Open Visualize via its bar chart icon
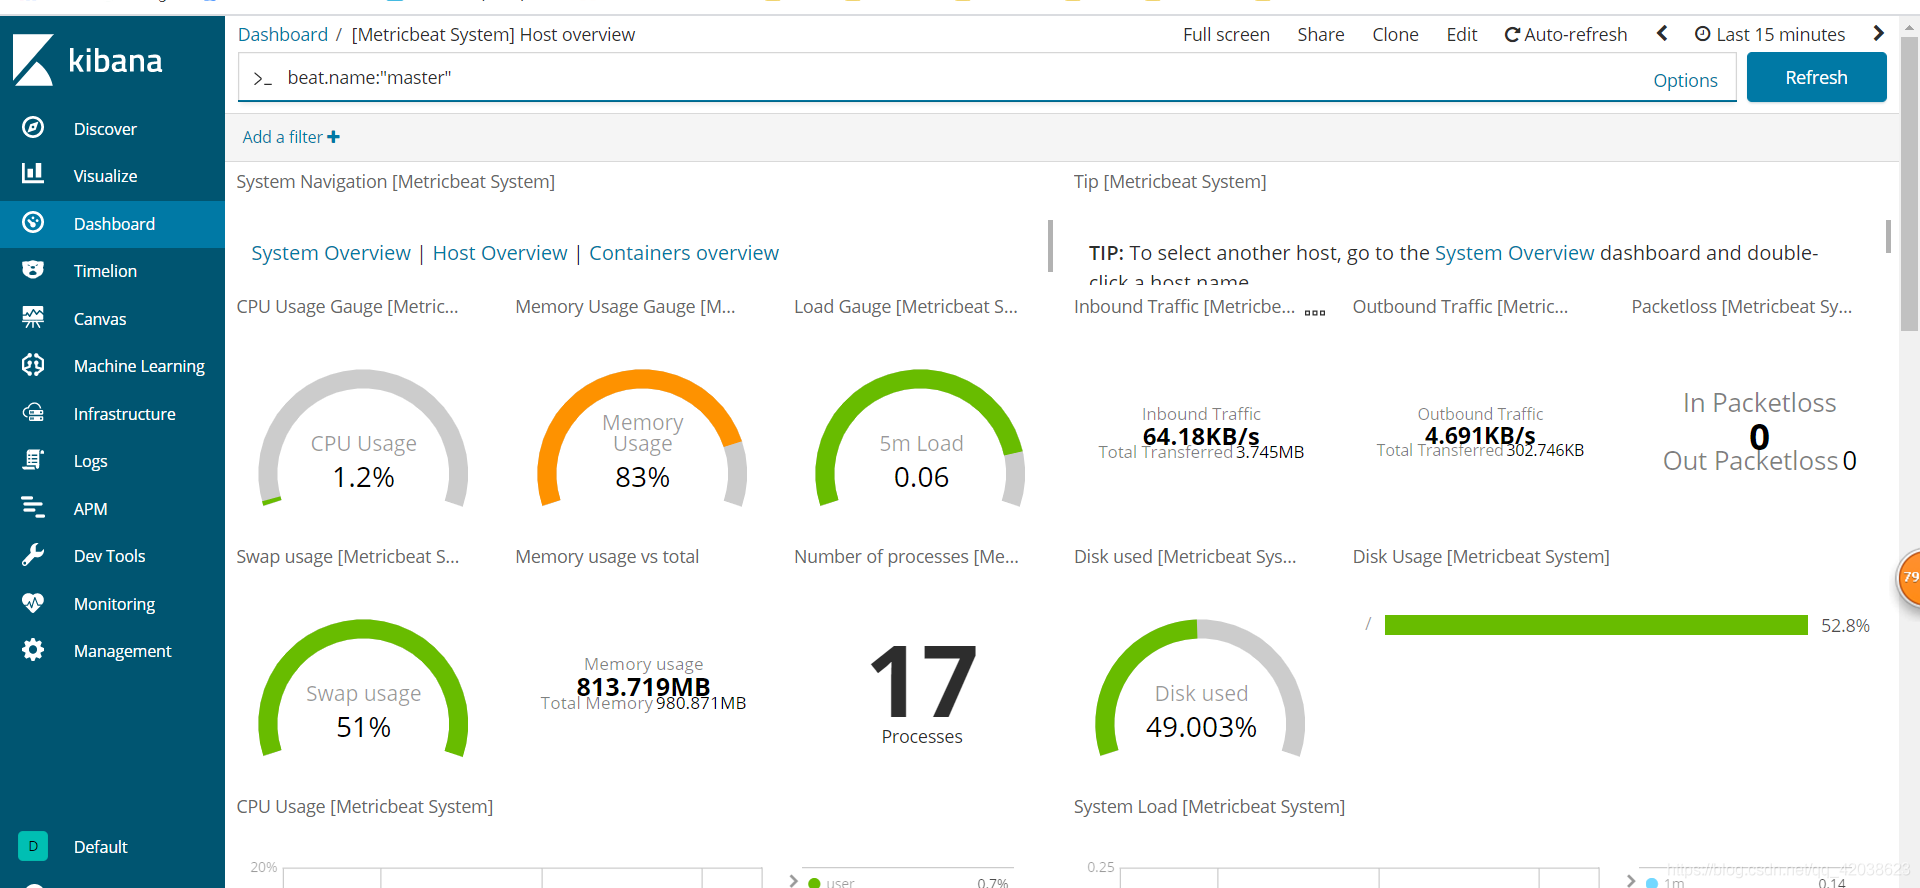Image resolution: width=1920 pixels, height=888 pixels. tap(33, 174)
